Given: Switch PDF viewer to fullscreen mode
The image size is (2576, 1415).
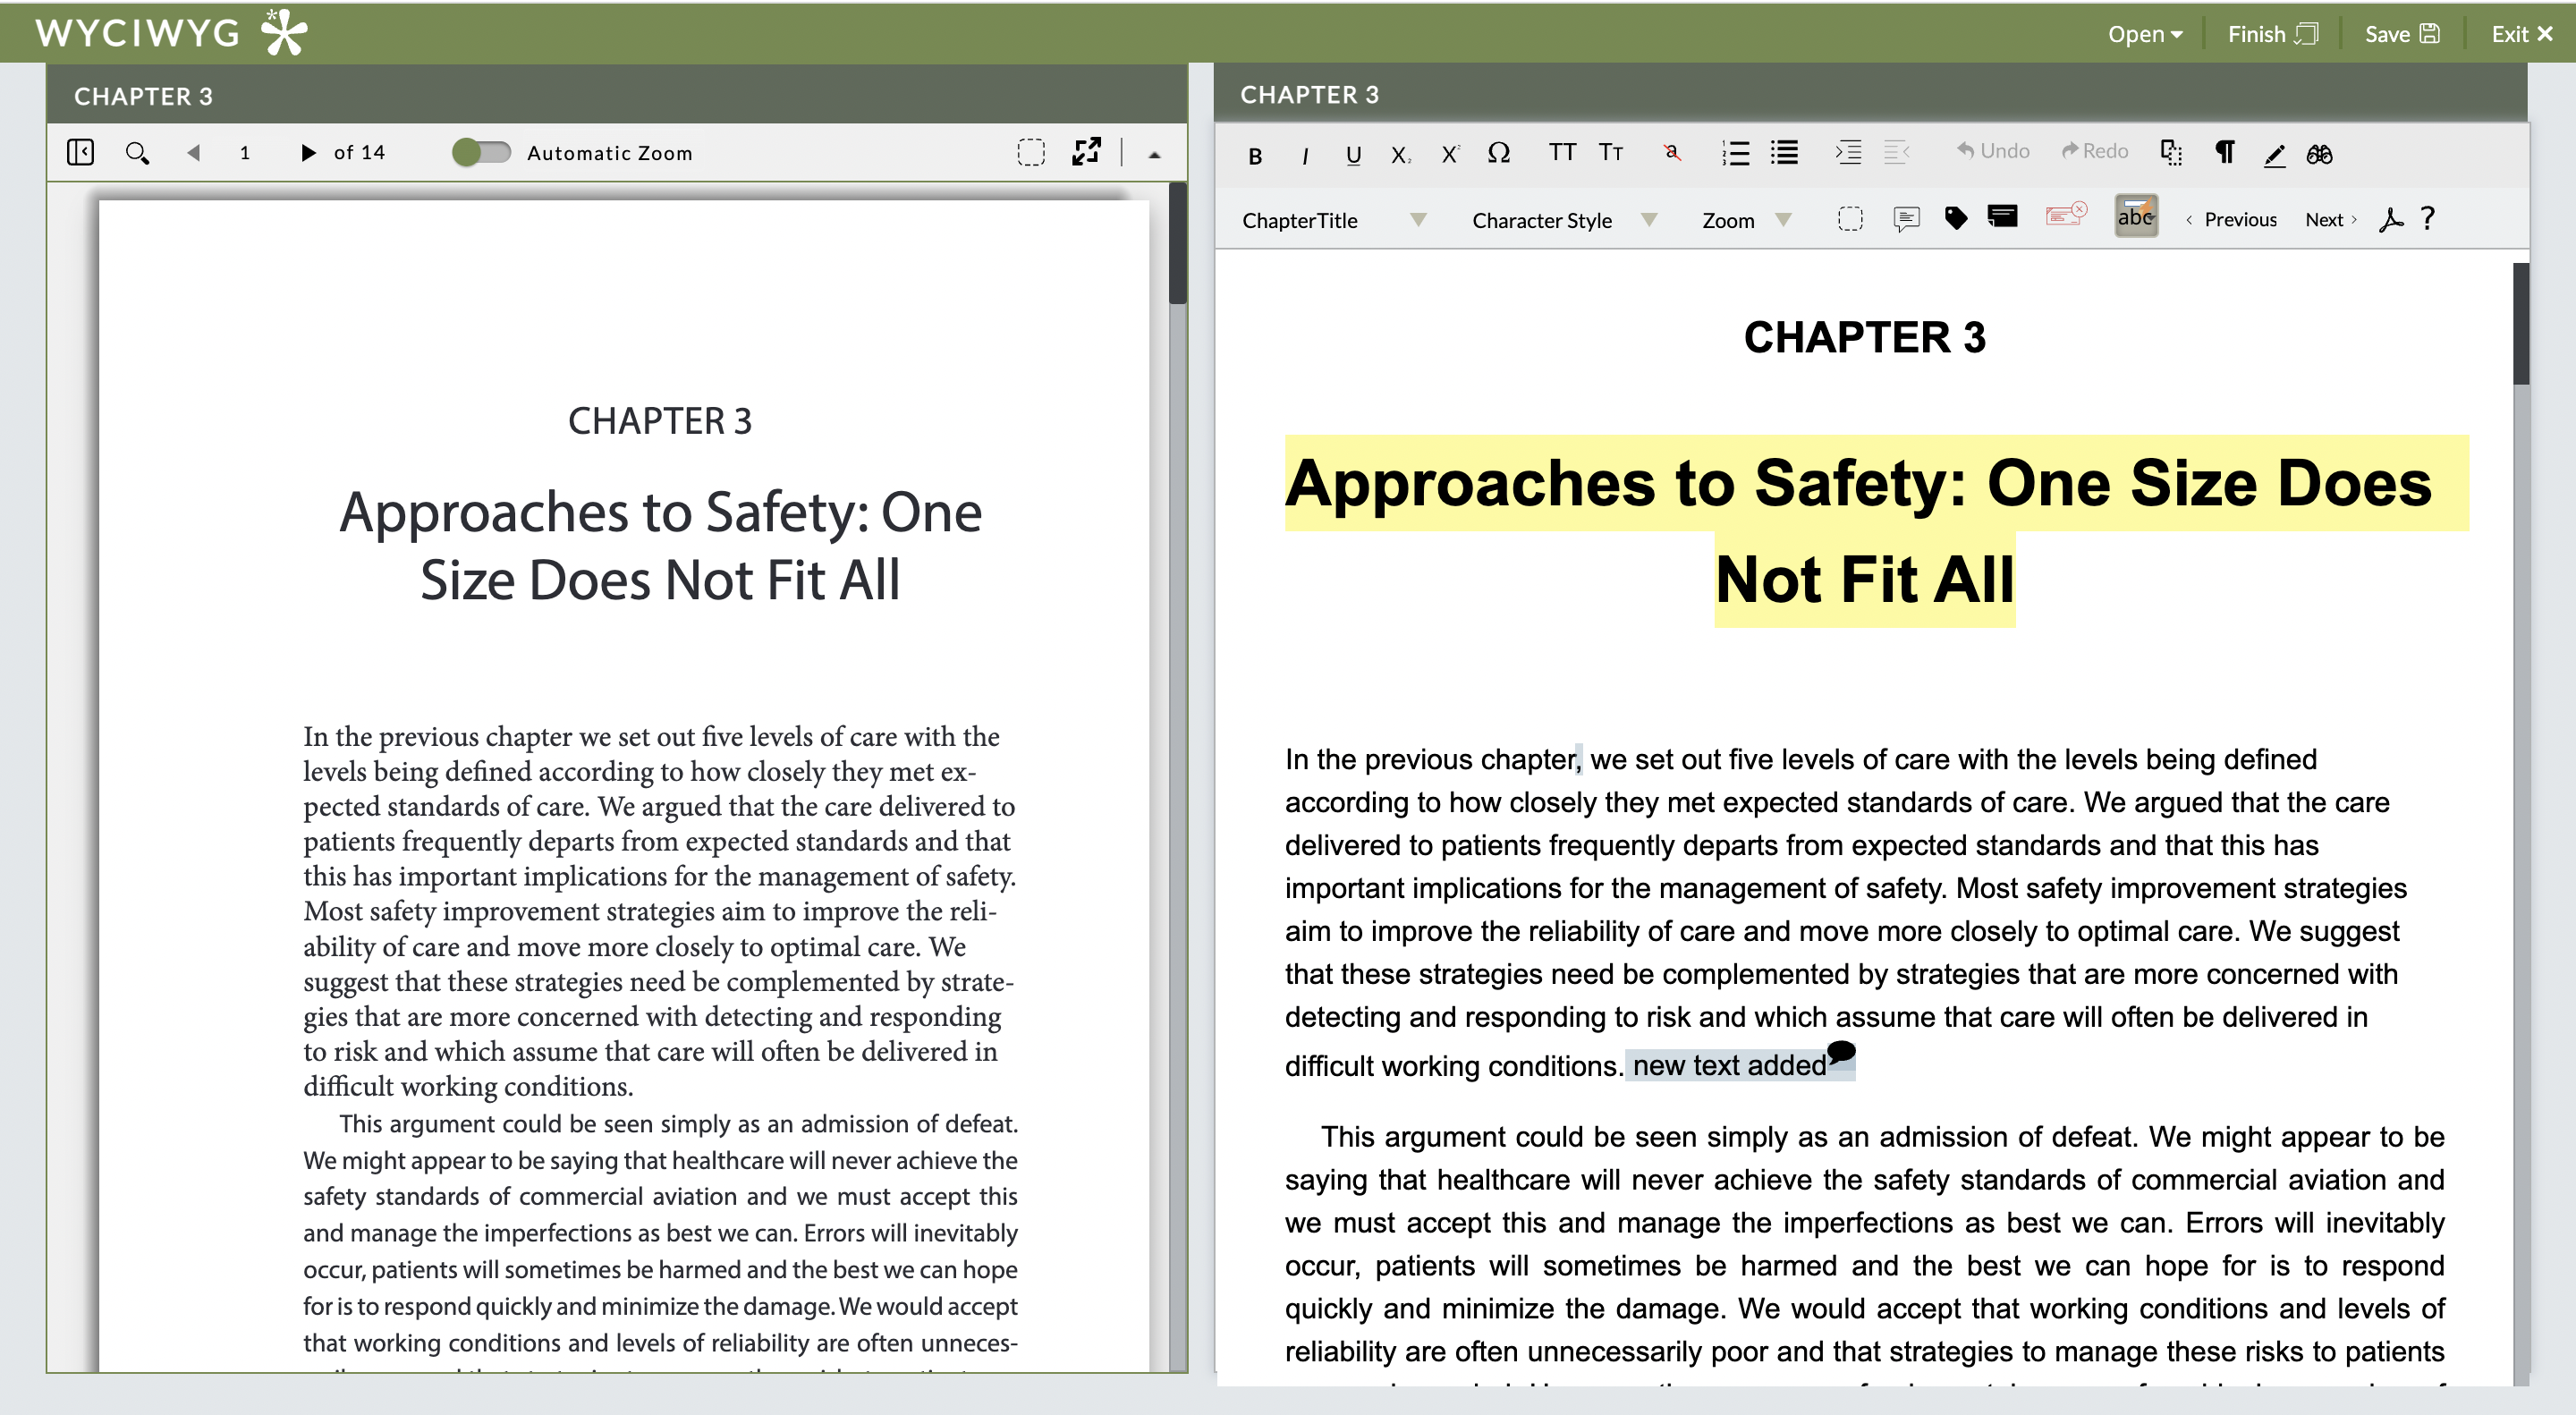Looking at the screenshot, I should tap(1086, 152).
